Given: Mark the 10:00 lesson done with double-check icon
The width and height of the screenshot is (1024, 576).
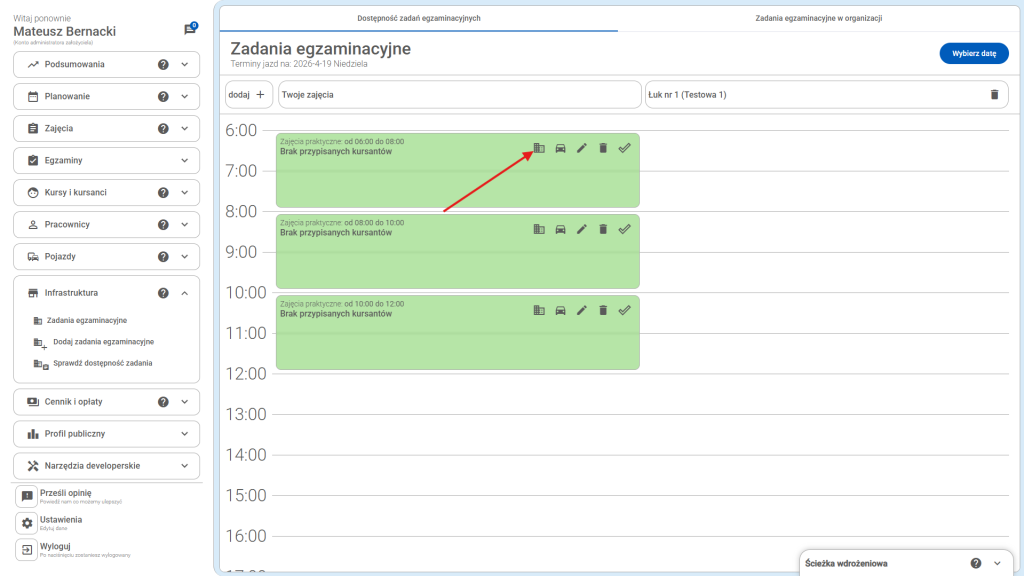Looking at the screenshot, I should (x=624, y=310).
